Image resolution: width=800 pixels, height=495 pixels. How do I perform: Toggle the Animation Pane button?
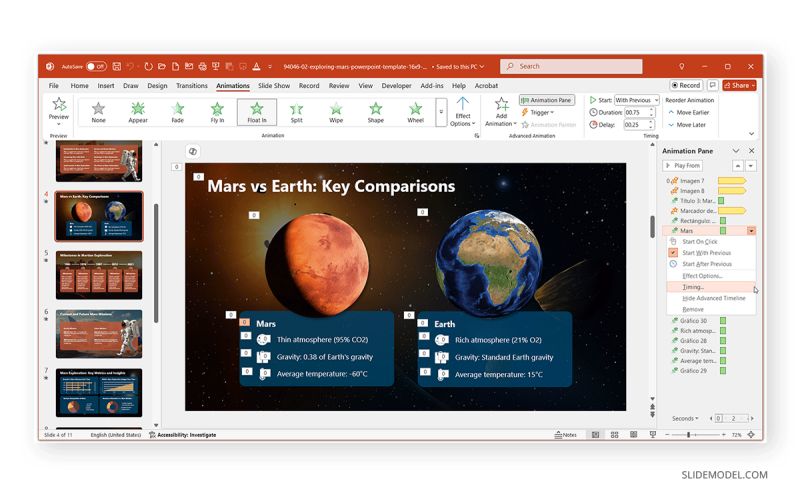click(546, 100)
